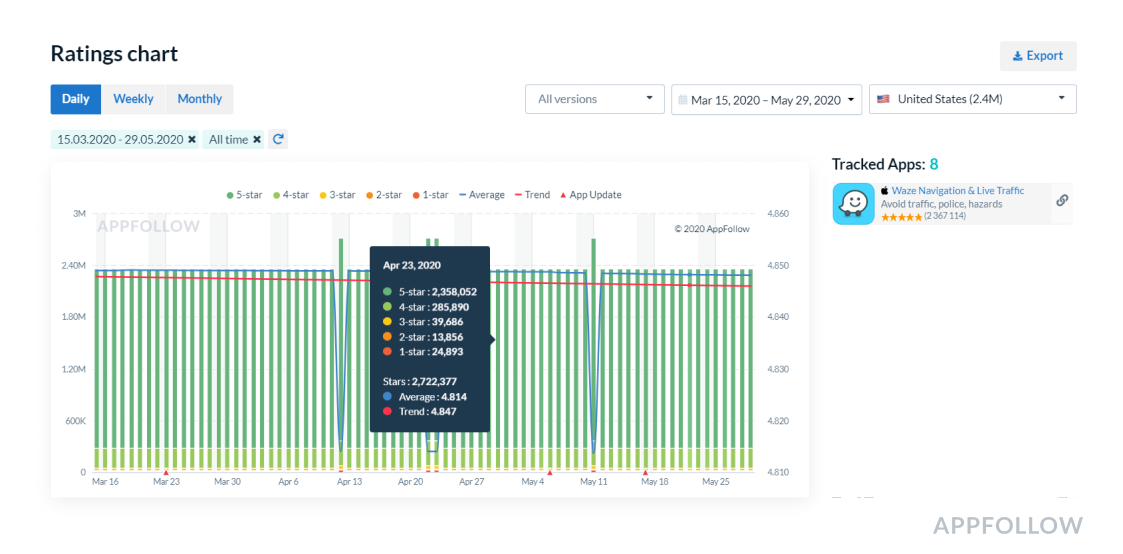
Task: Click the calendar icon in date range
Action: click(683, 100)
